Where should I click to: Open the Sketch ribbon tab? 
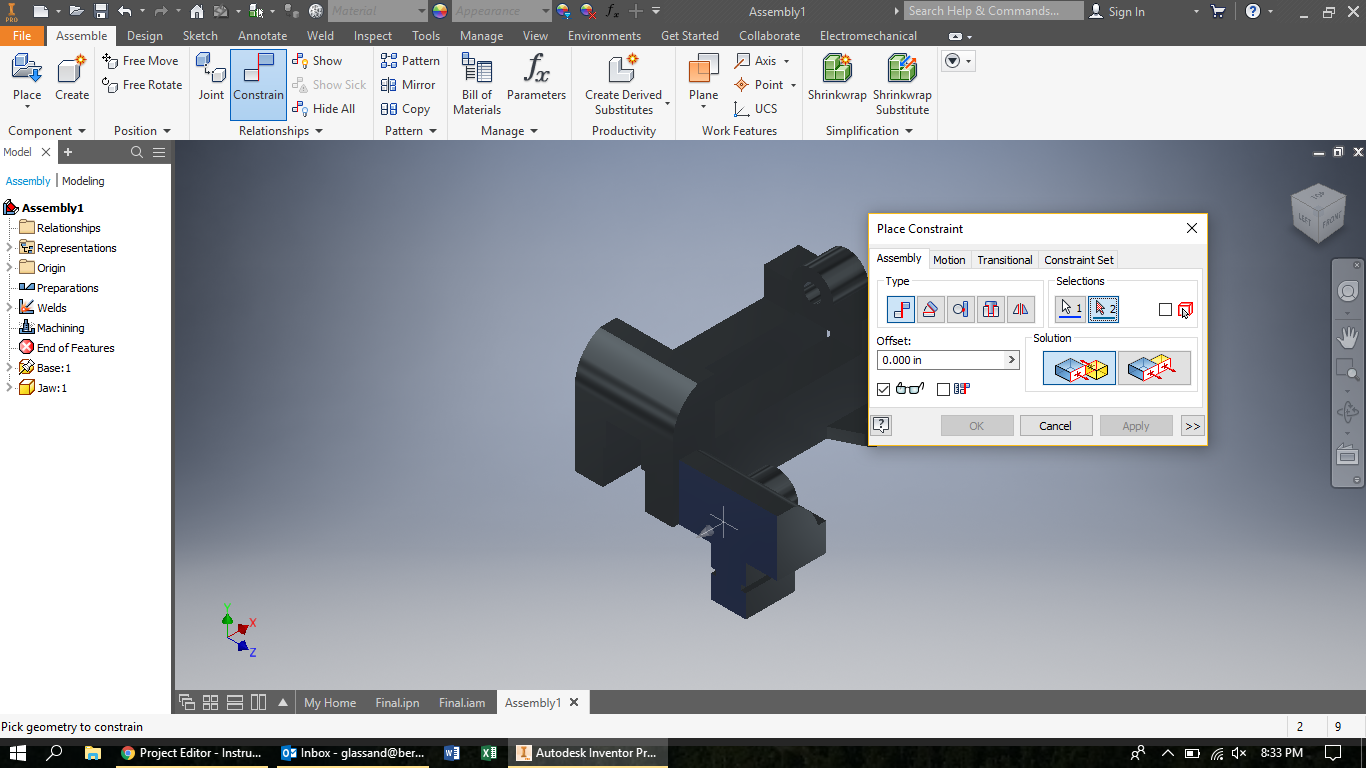coord(200,36)
